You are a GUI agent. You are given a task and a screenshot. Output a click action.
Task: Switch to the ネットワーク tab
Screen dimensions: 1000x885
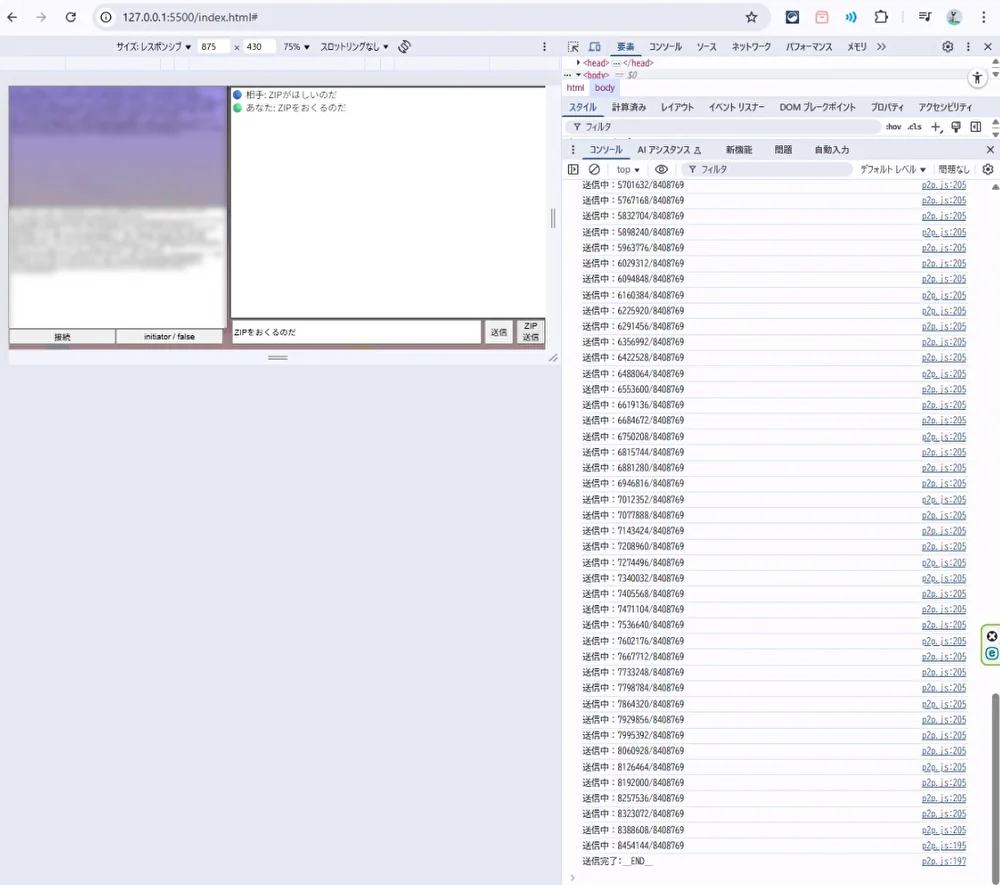(x=751, y=47)
